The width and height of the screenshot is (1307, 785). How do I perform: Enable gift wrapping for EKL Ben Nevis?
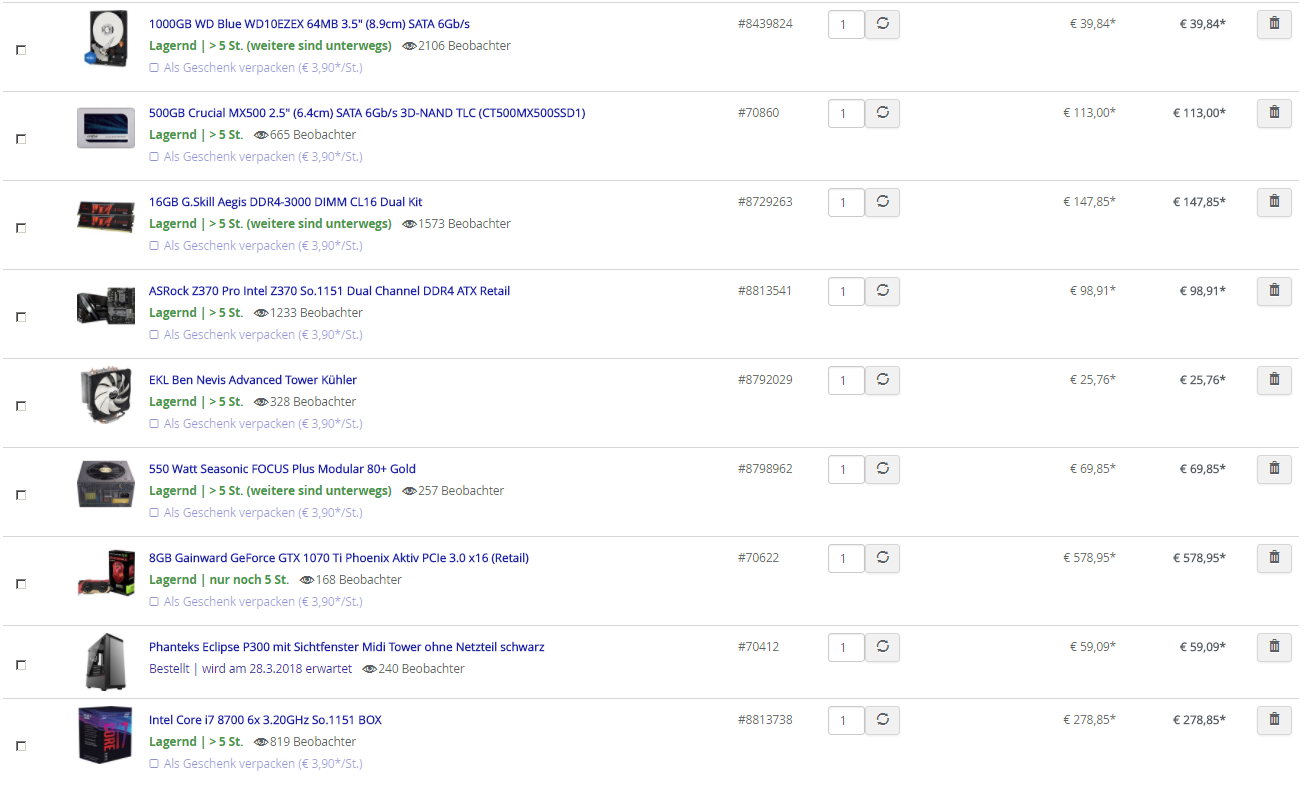(x=154, y=424)
